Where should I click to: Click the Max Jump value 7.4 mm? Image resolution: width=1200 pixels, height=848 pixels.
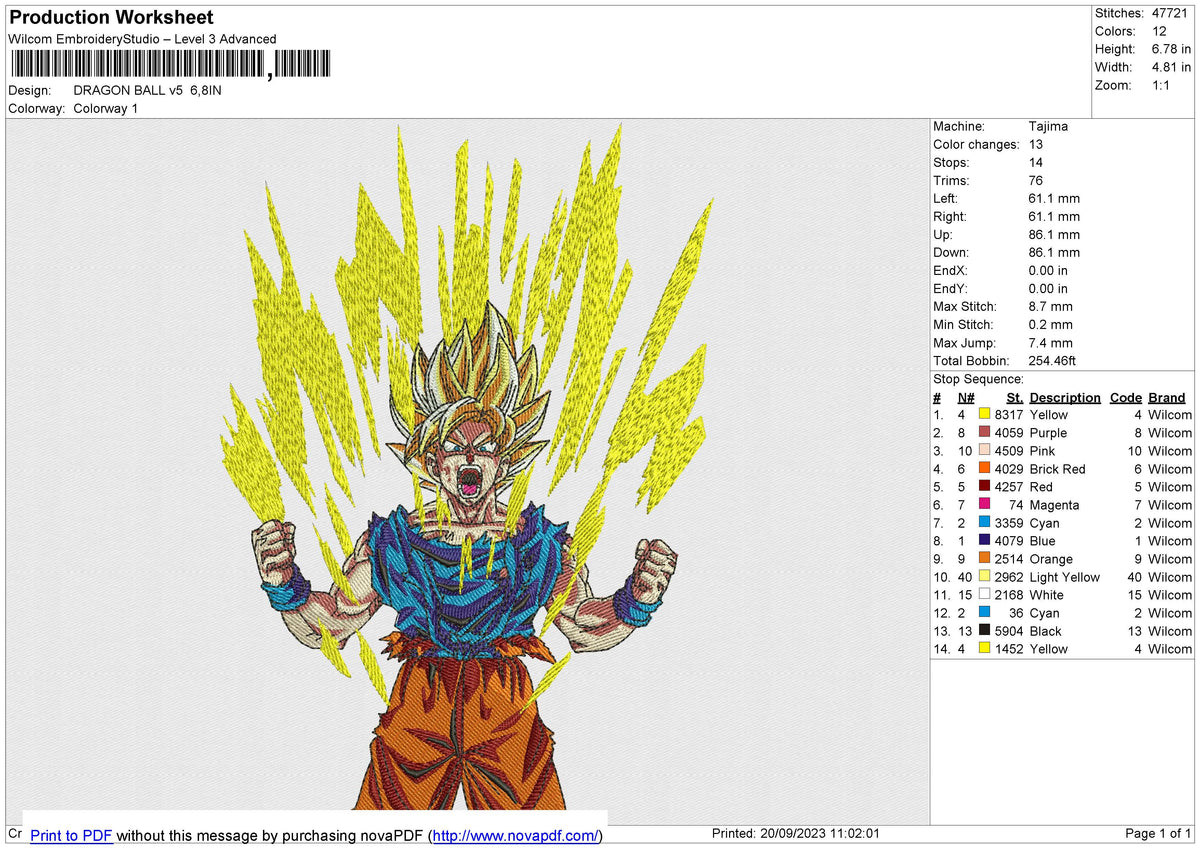coord(1051,343)
